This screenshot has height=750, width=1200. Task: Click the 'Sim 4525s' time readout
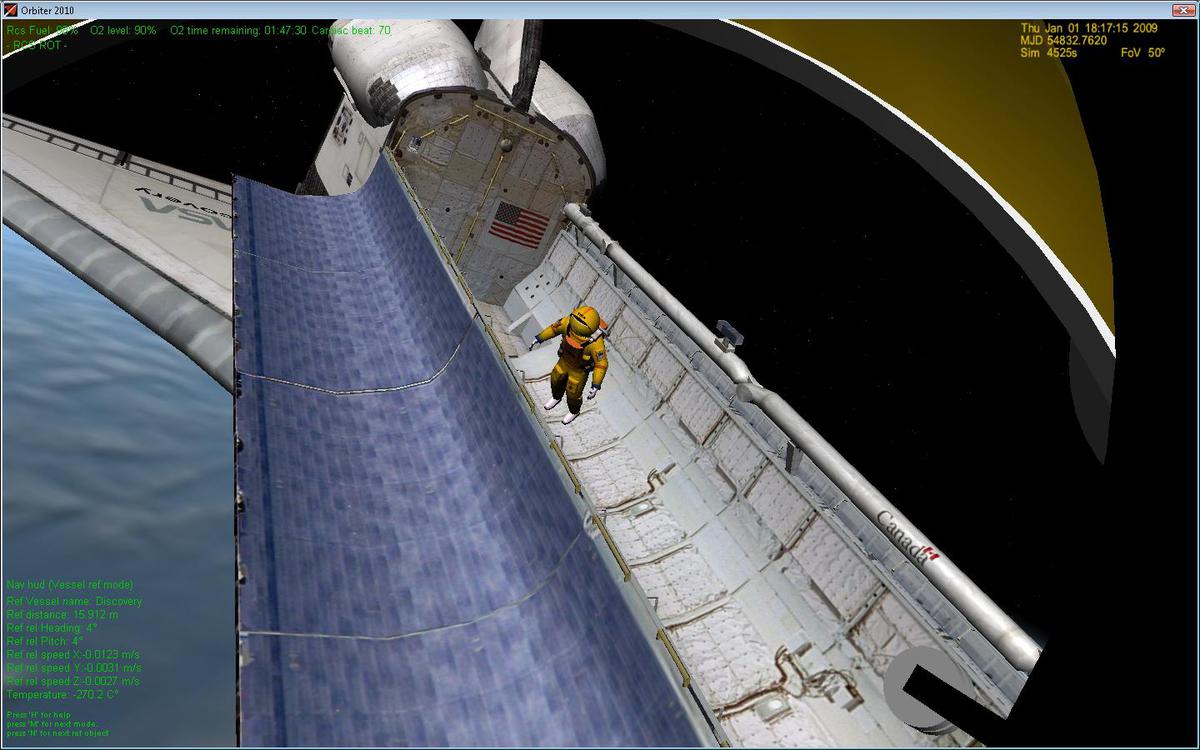pos(1048,53)
